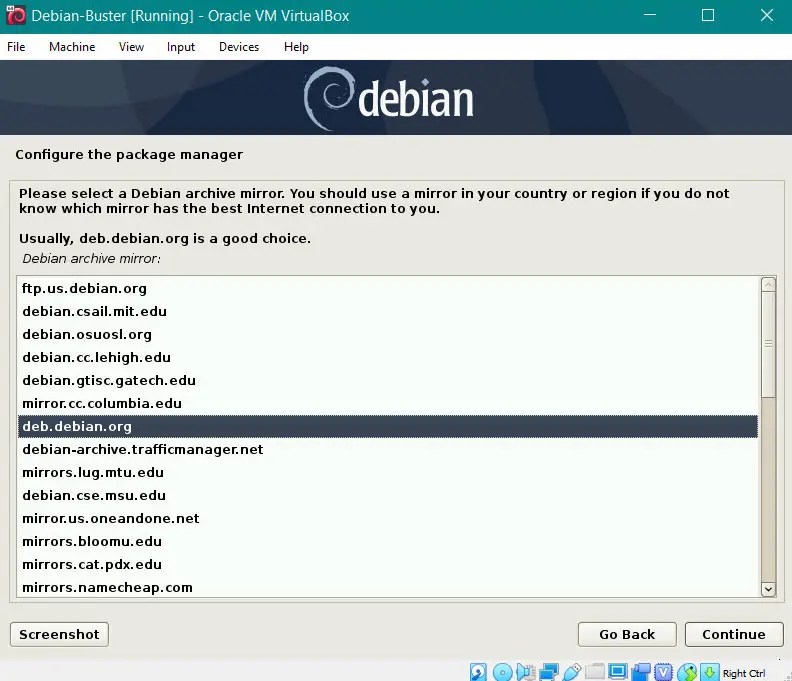Select the mirror.us.oneandone.net mirror
Image resolution: width=792 pixels, height=681 pixels.
pos(388,518)
